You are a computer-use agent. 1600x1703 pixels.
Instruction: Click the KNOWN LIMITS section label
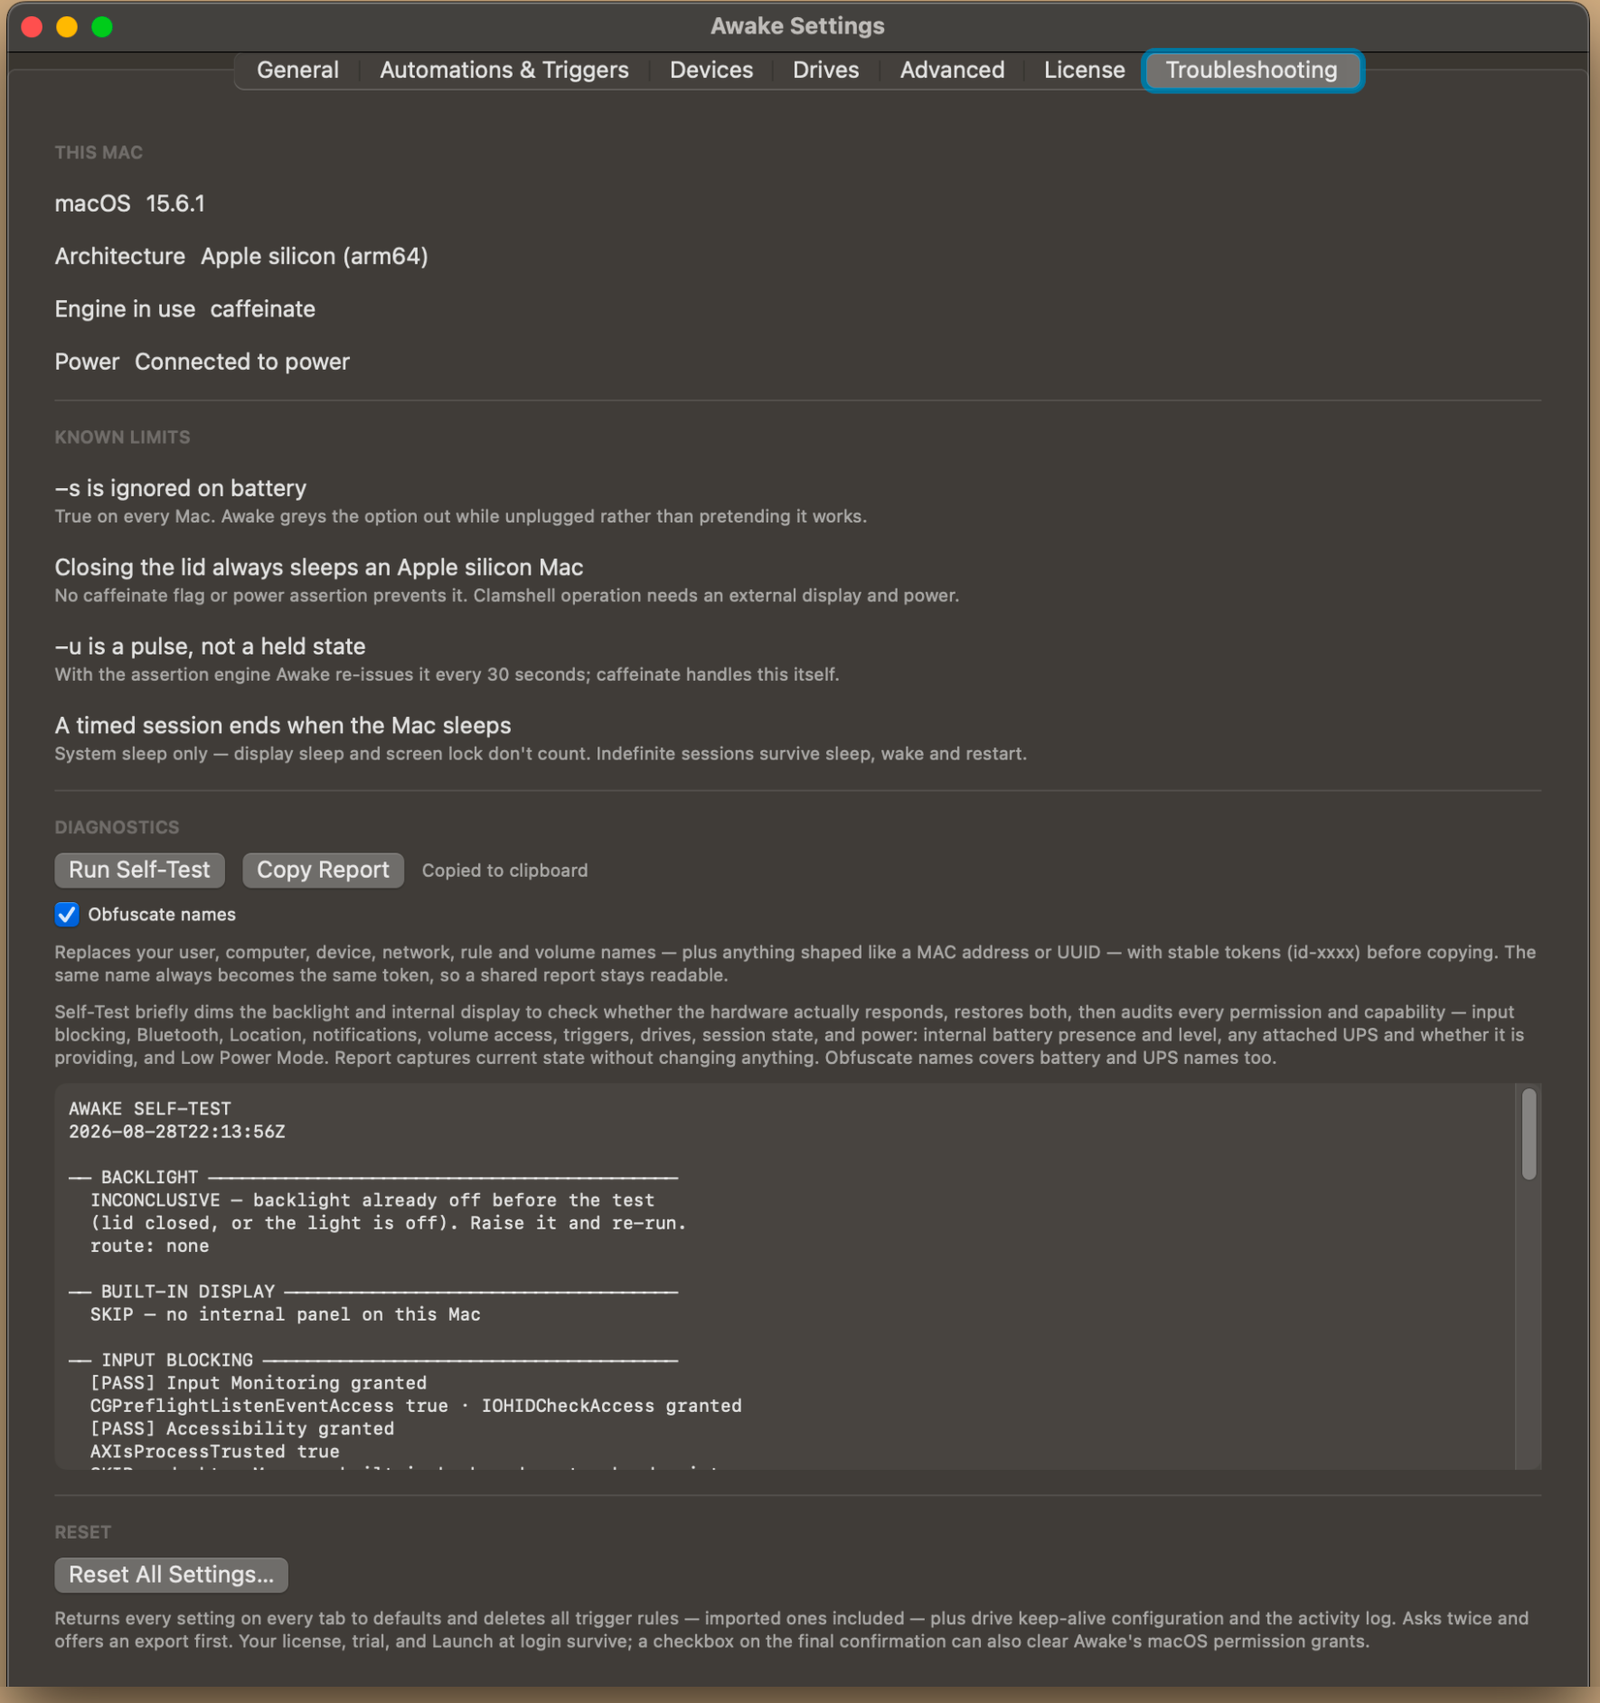coord(122,437)
